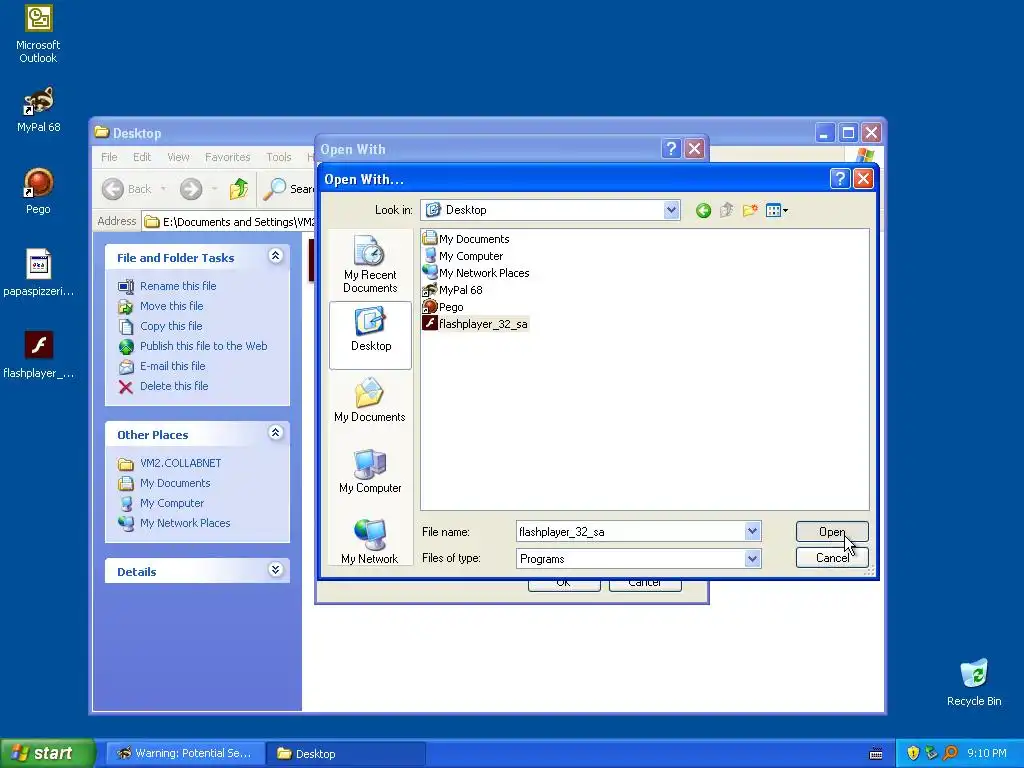Switch to Warning: Potential Se... taskbar item
This screenshot has width=1024, height=768.
185,754
